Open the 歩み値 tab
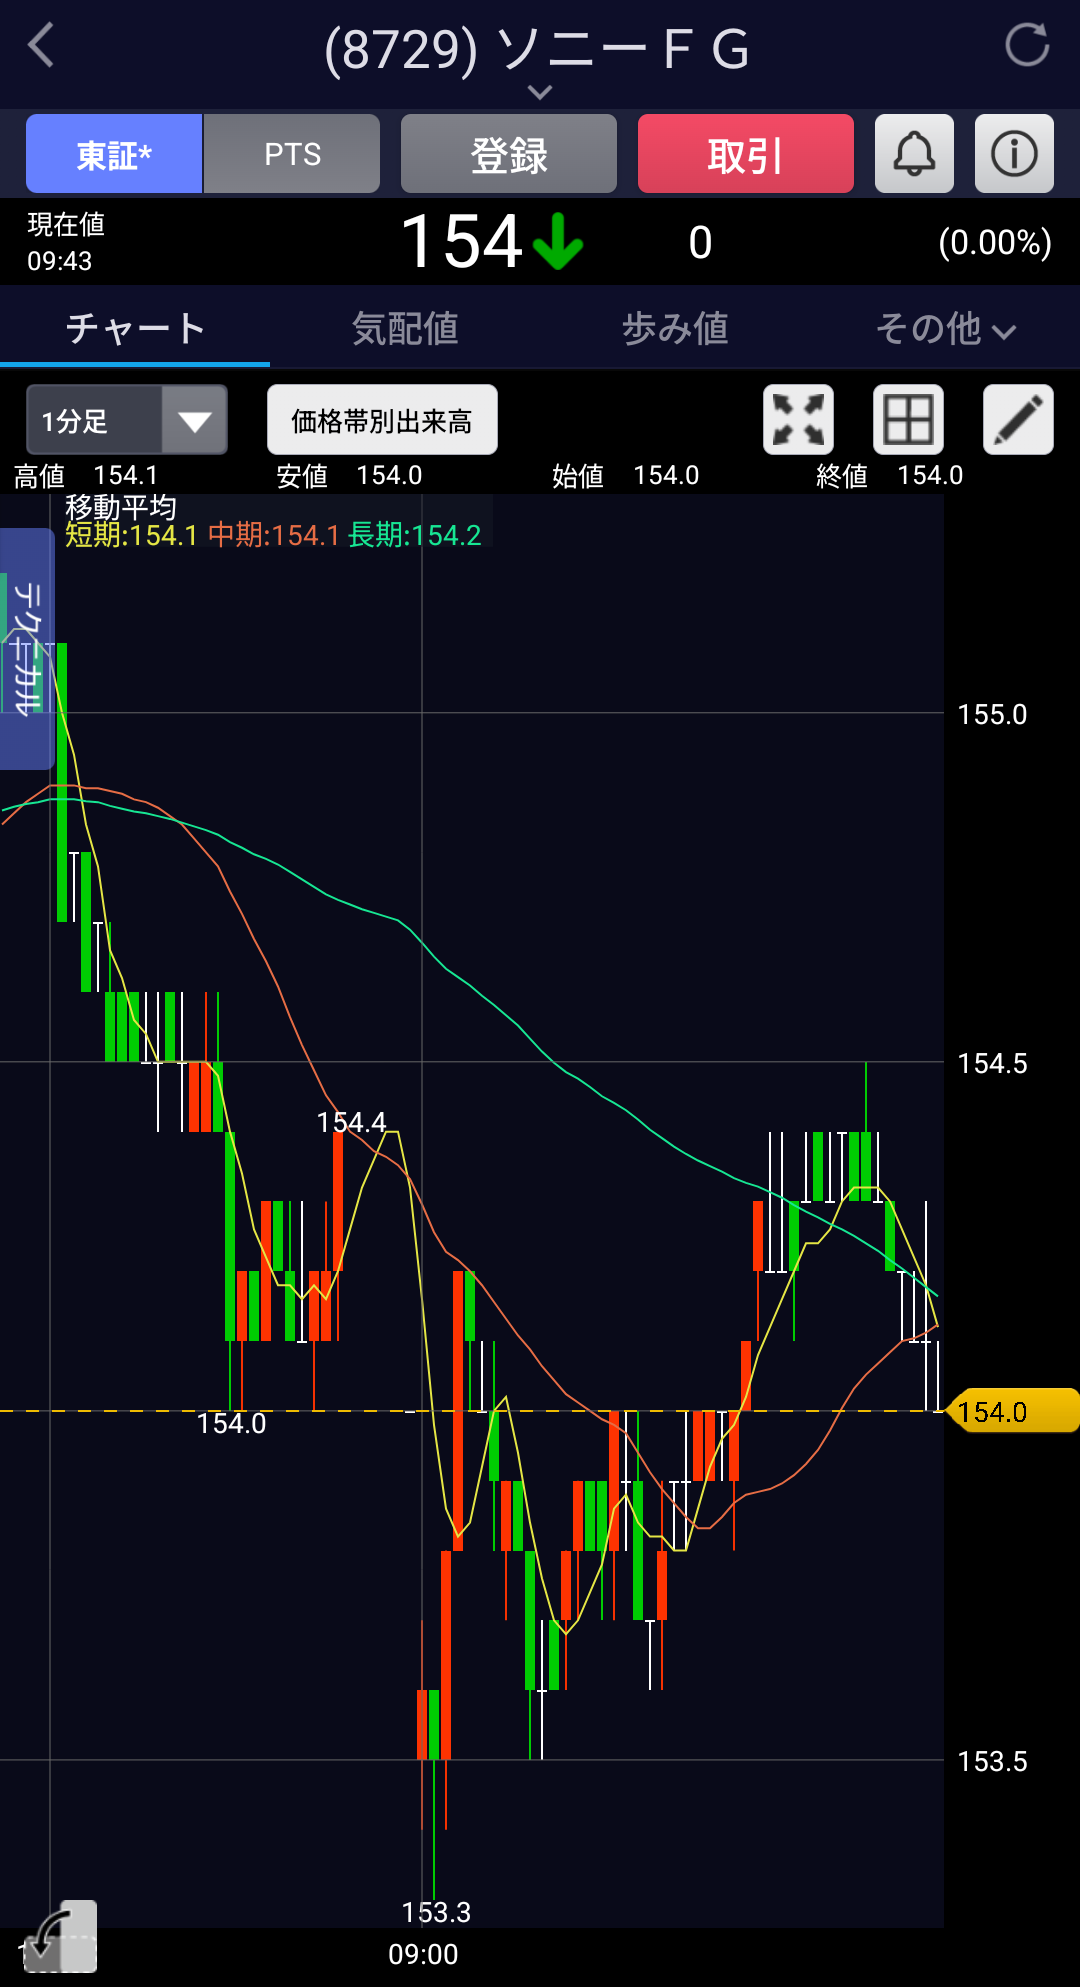 pyautogui.click(x=675, y=329)
